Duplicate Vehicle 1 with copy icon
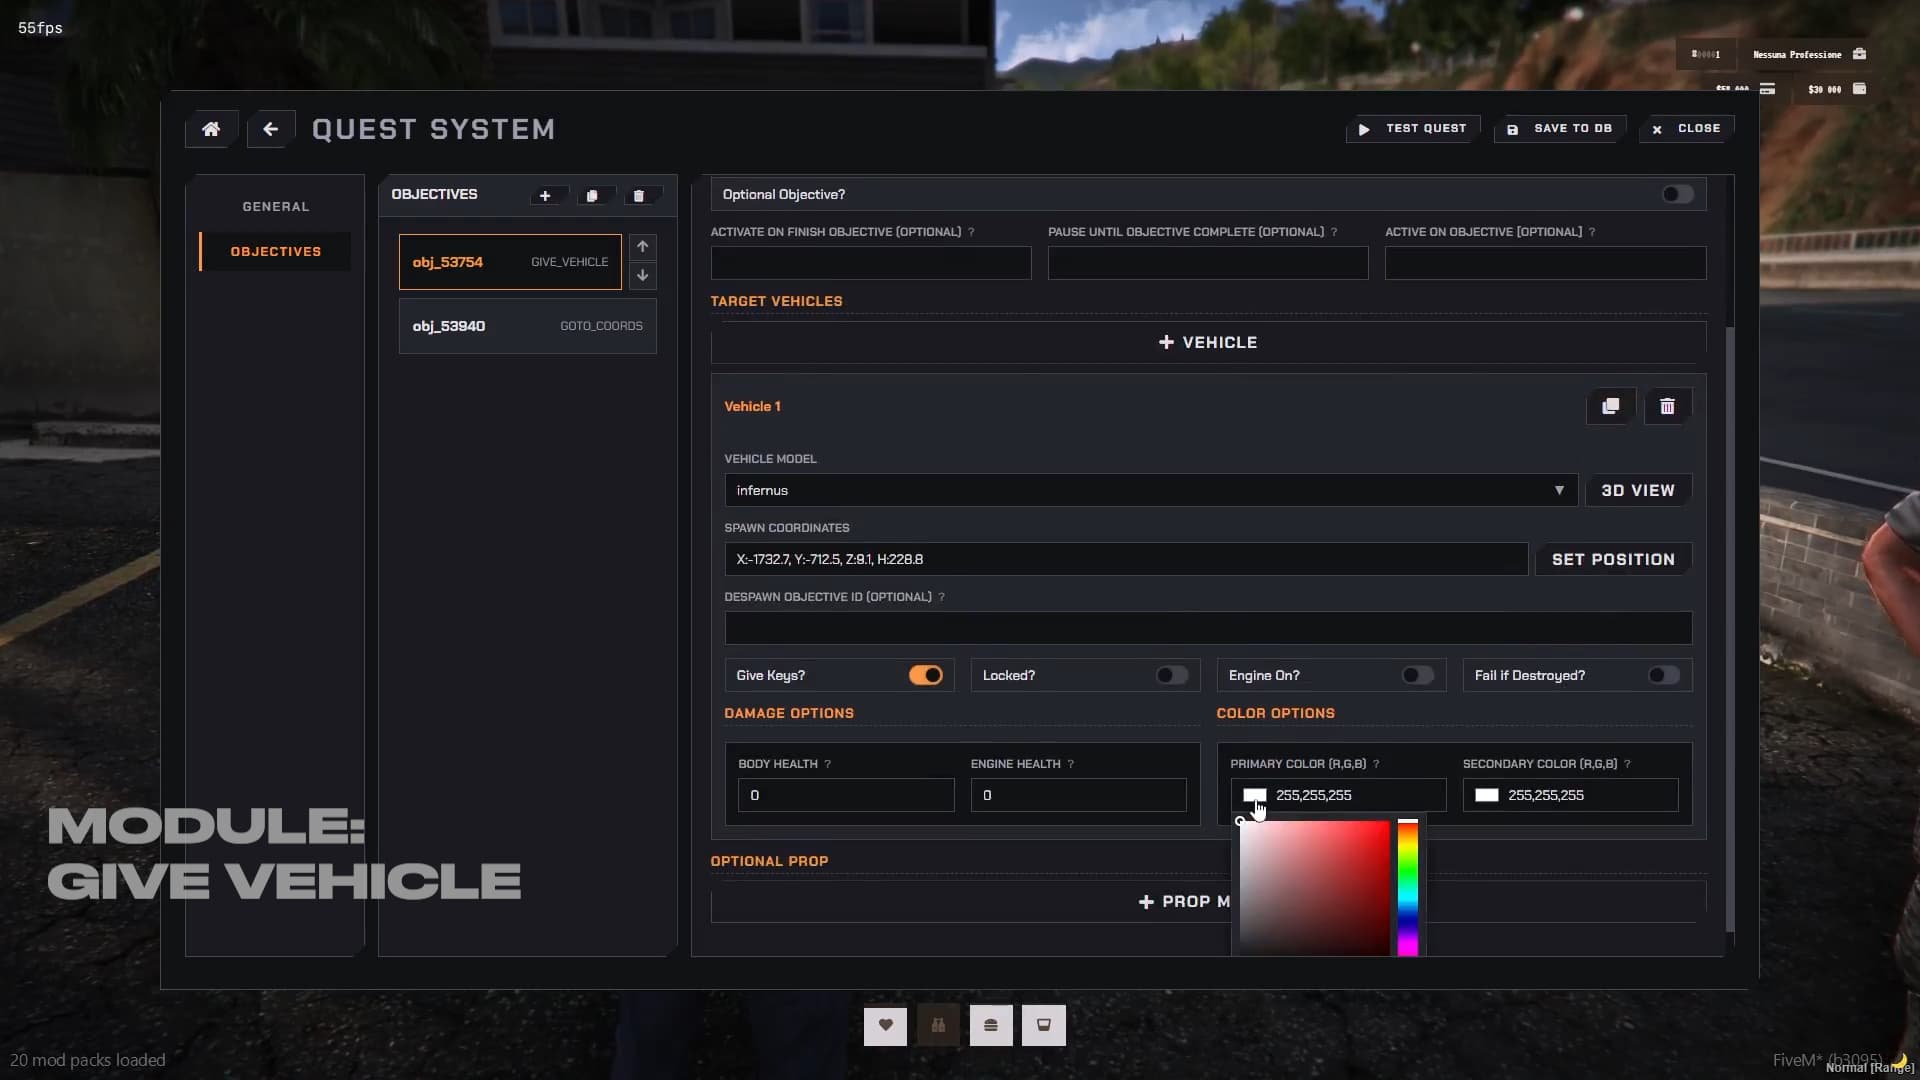This screenshot has height=1080, width=1920. pyautogui.click(x=1610, y=406)
